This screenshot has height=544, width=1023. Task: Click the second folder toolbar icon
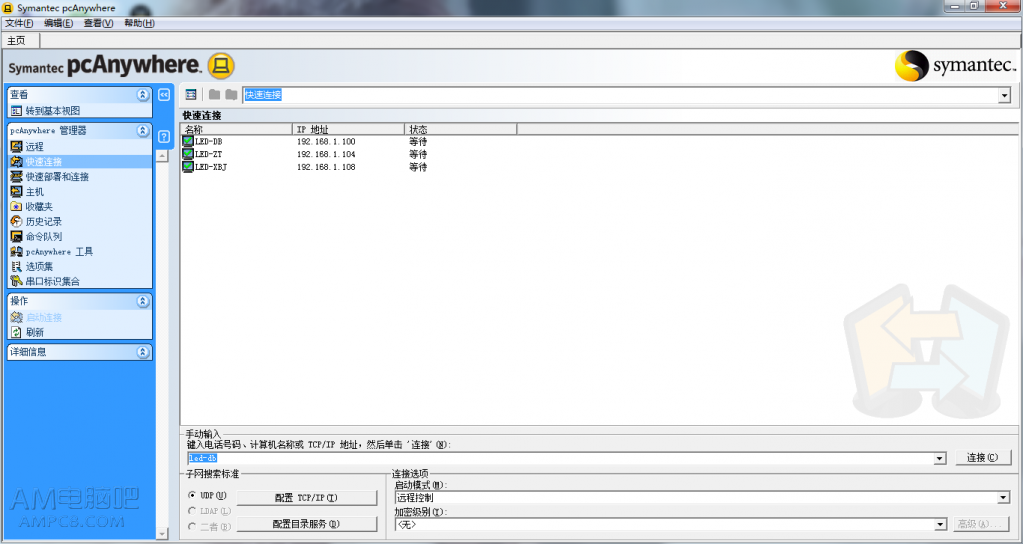[231, 95]
